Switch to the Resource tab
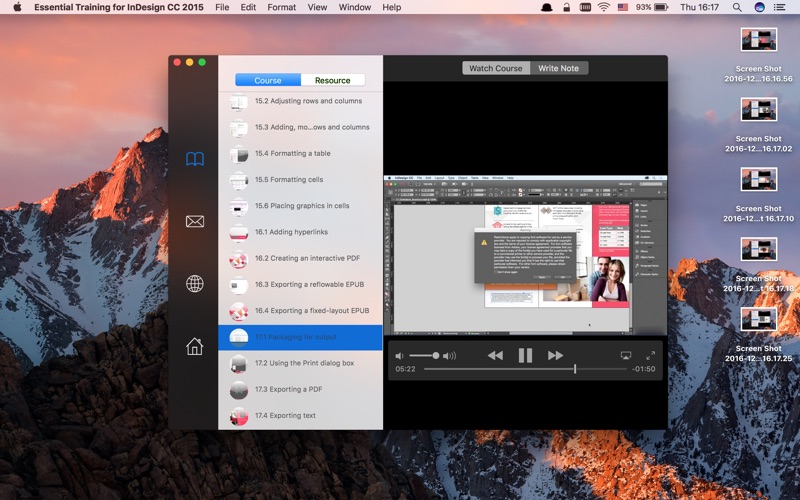The image size is (800, 500). [333, 80]
